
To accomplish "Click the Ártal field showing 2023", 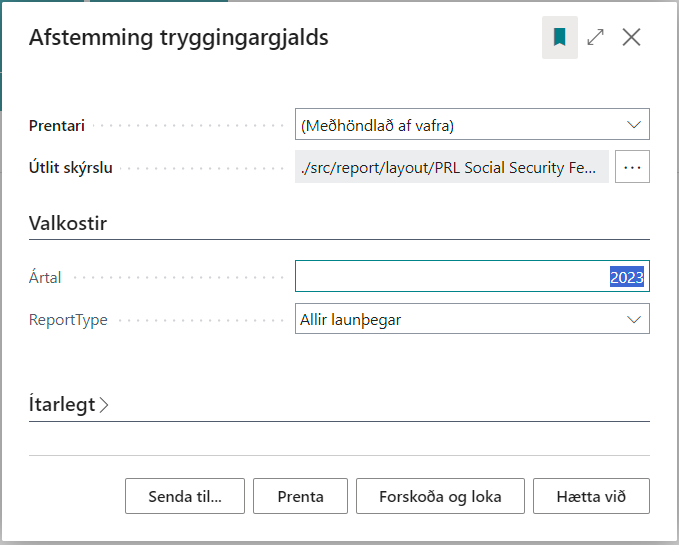I will coord(472,277).
